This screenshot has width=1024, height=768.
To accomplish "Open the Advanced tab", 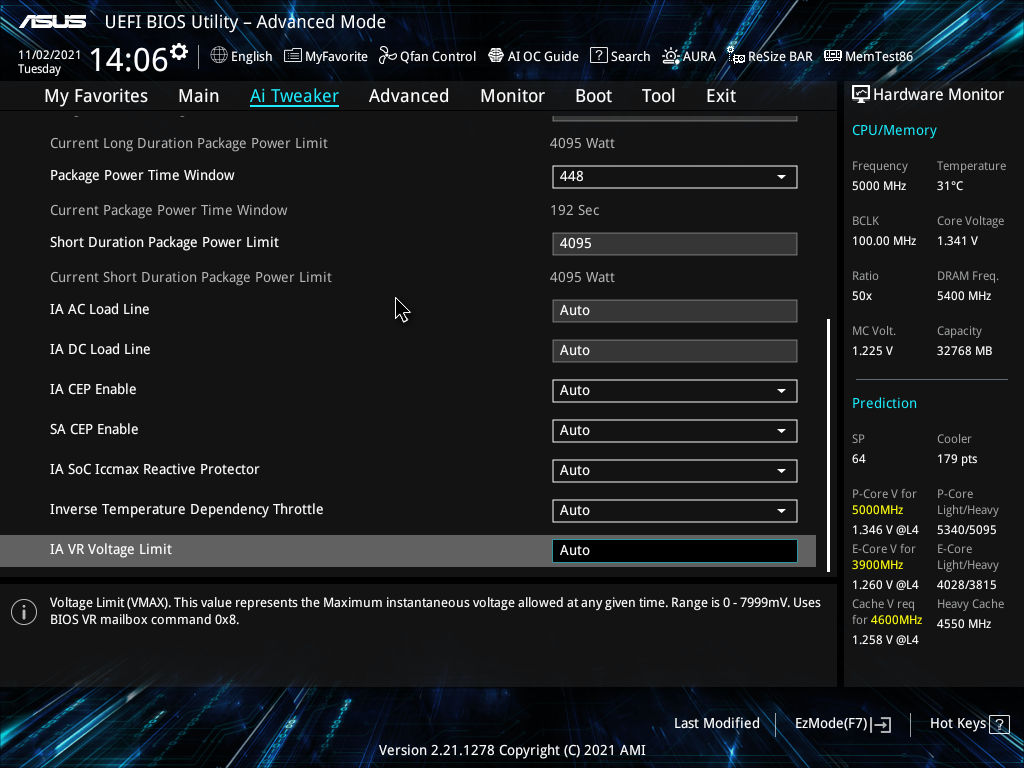I will tap(409, 96).
